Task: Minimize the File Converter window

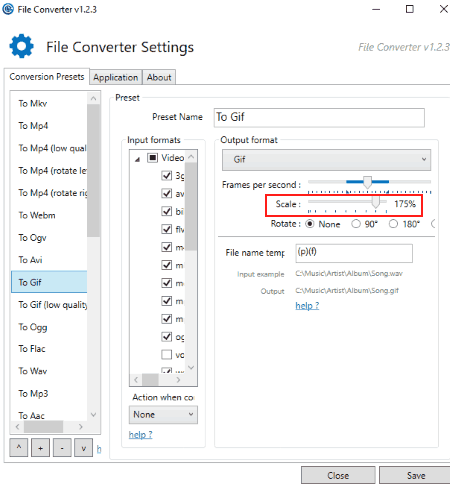Action: click(376, 9)
